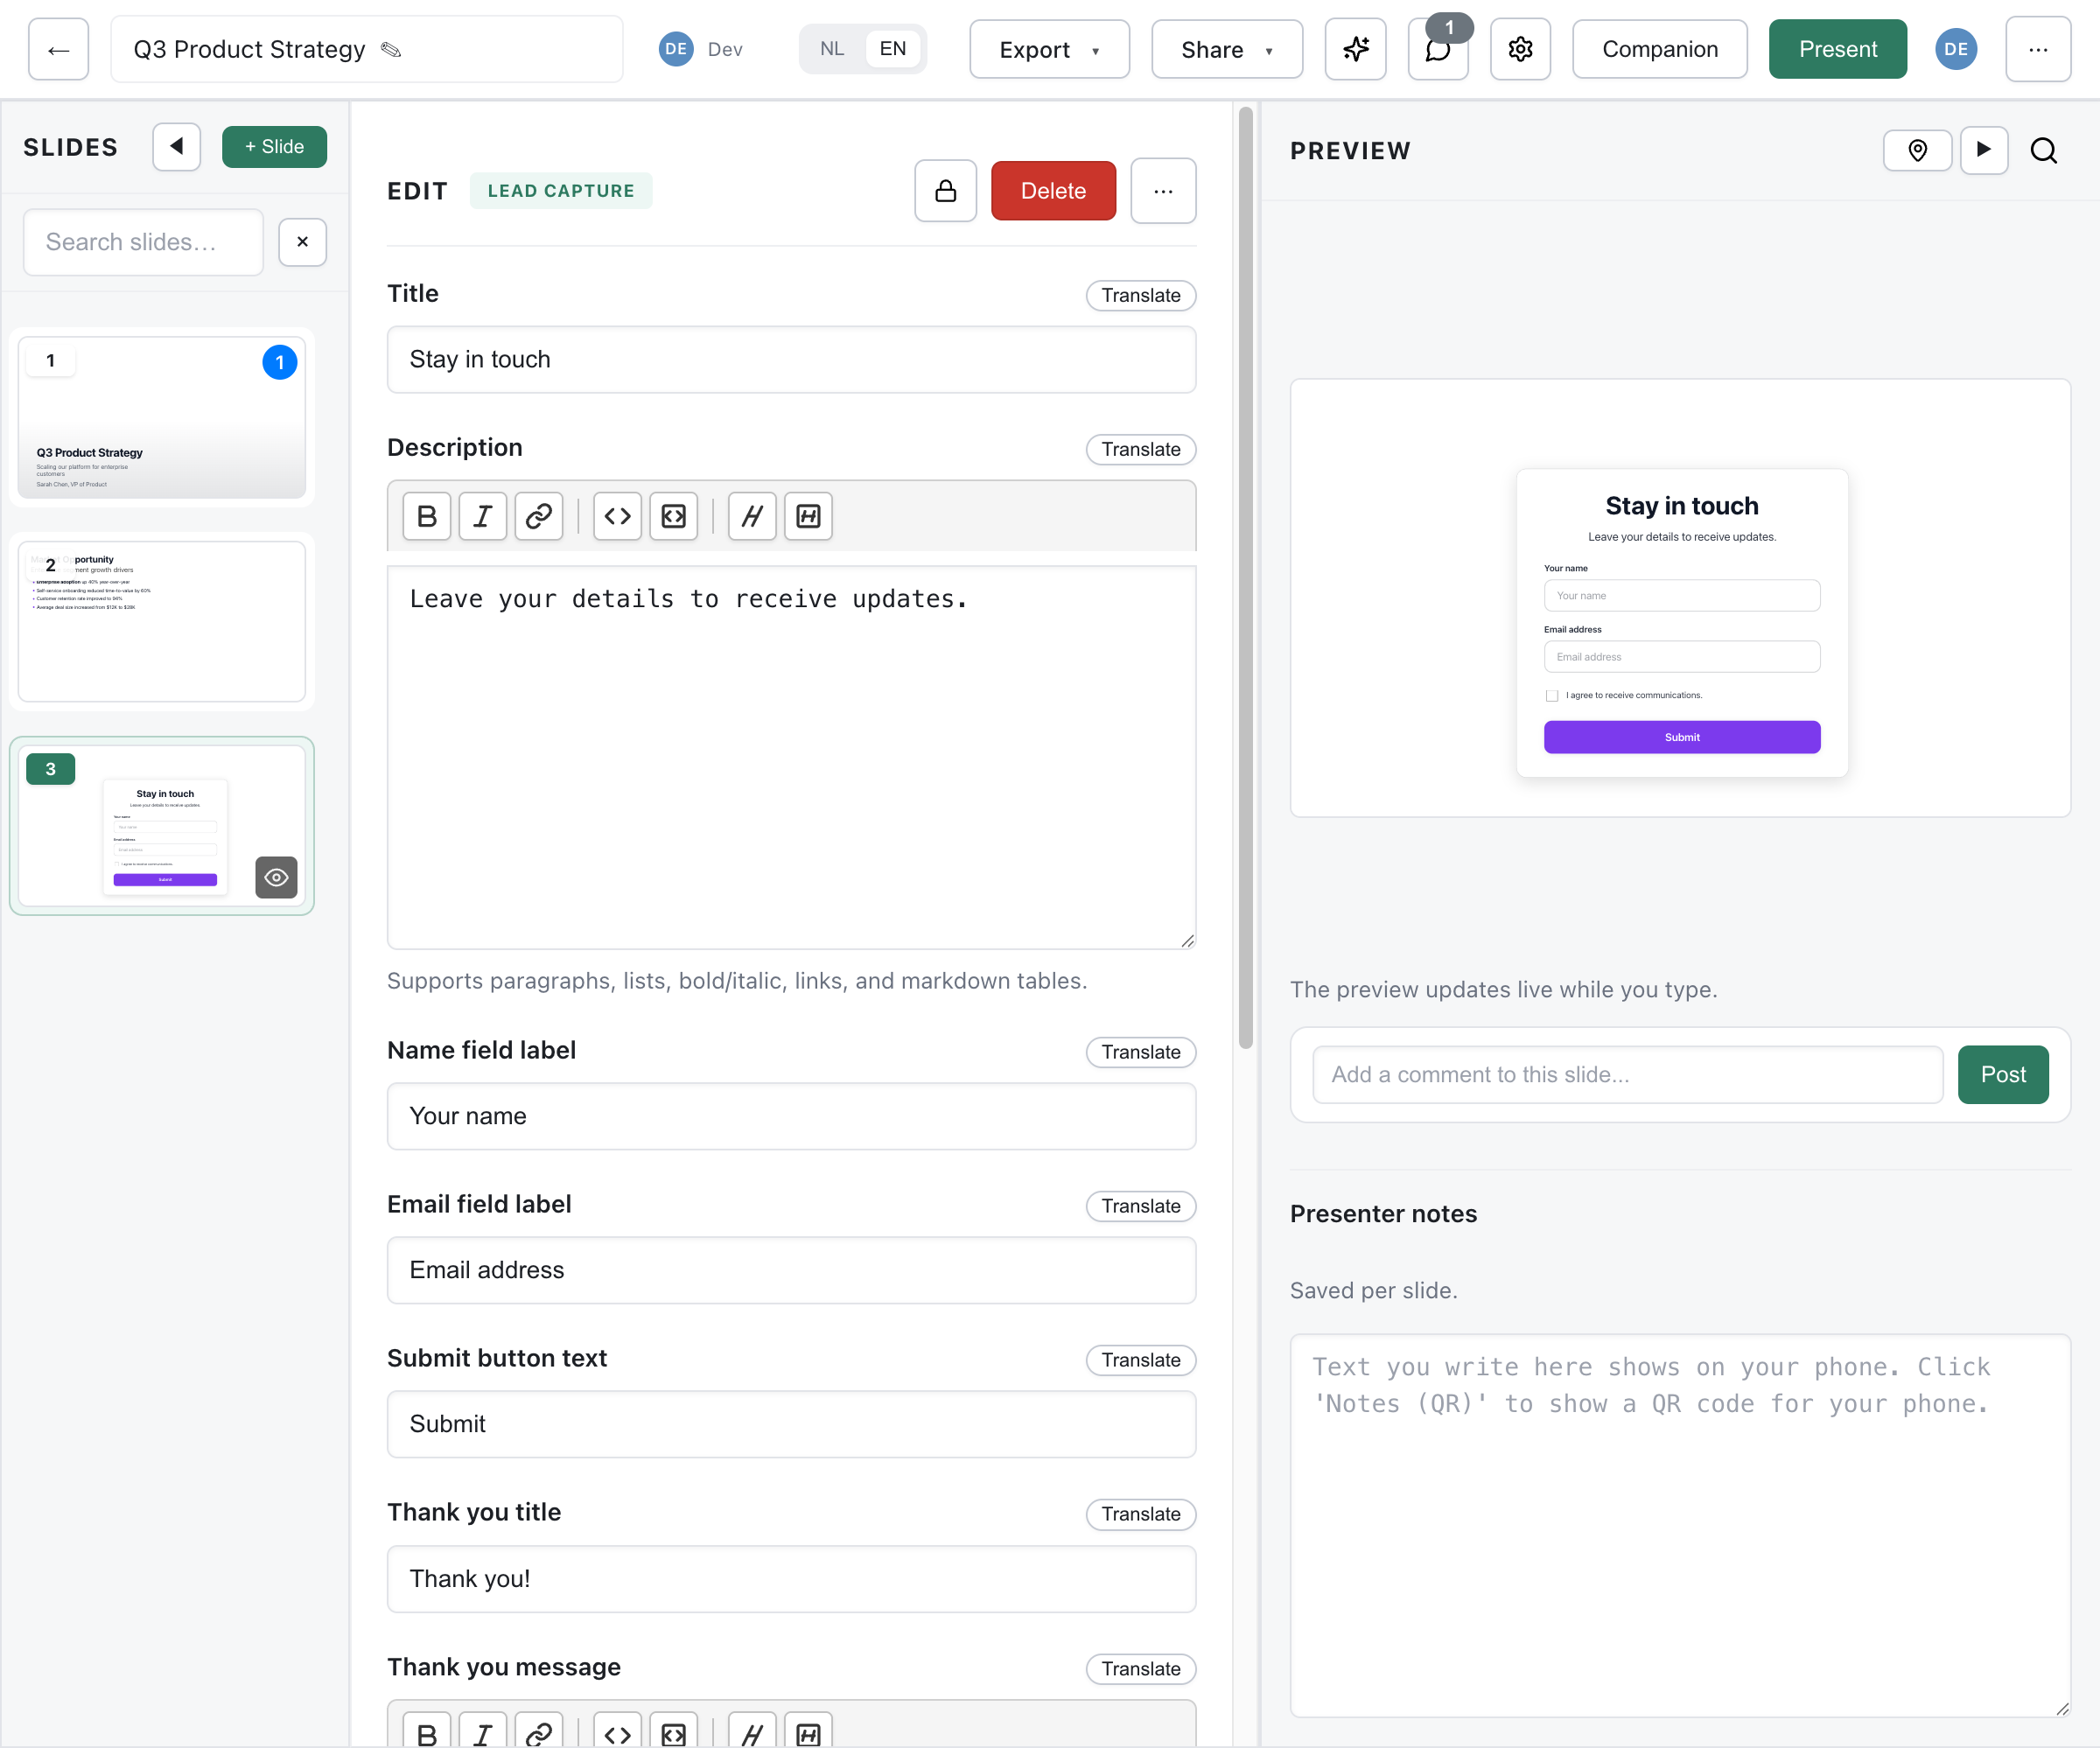Viewport: 2100px width, 1748px height.
Task: Go back using the left arrow button
Action: 58,49
